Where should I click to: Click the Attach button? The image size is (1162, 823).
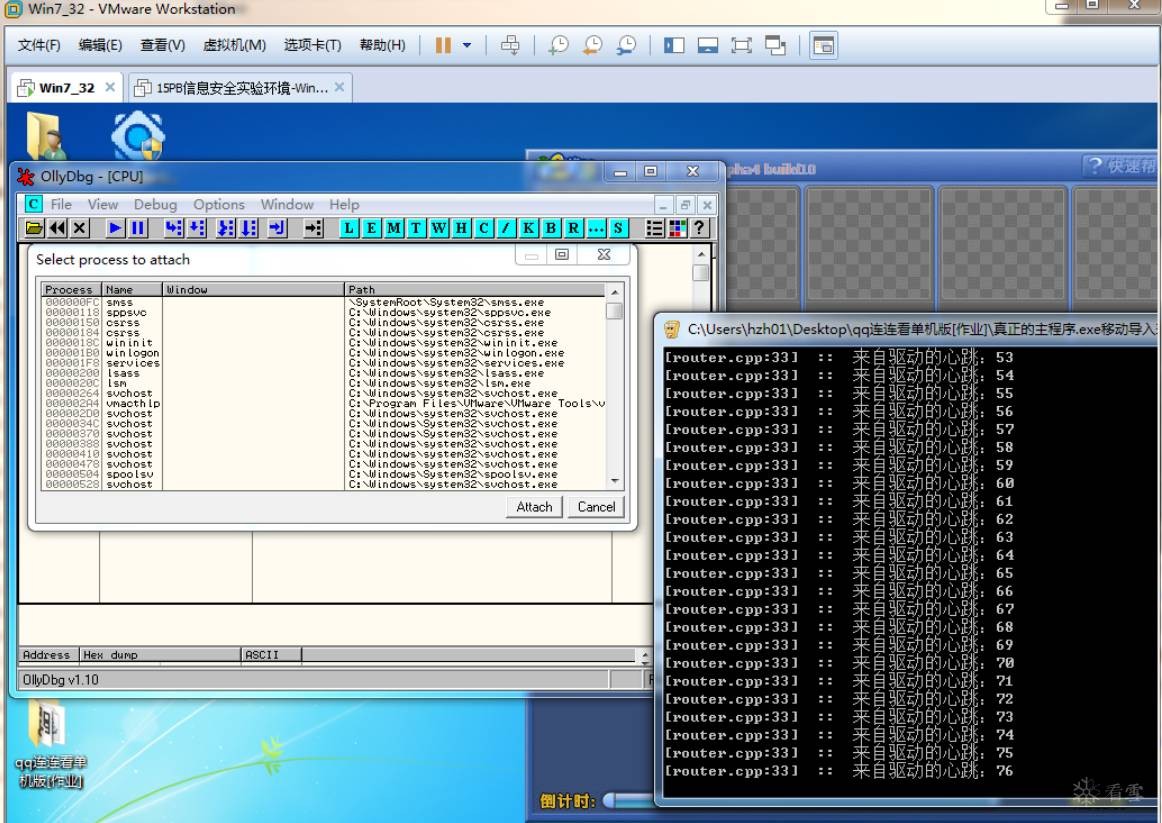(534, 507)
